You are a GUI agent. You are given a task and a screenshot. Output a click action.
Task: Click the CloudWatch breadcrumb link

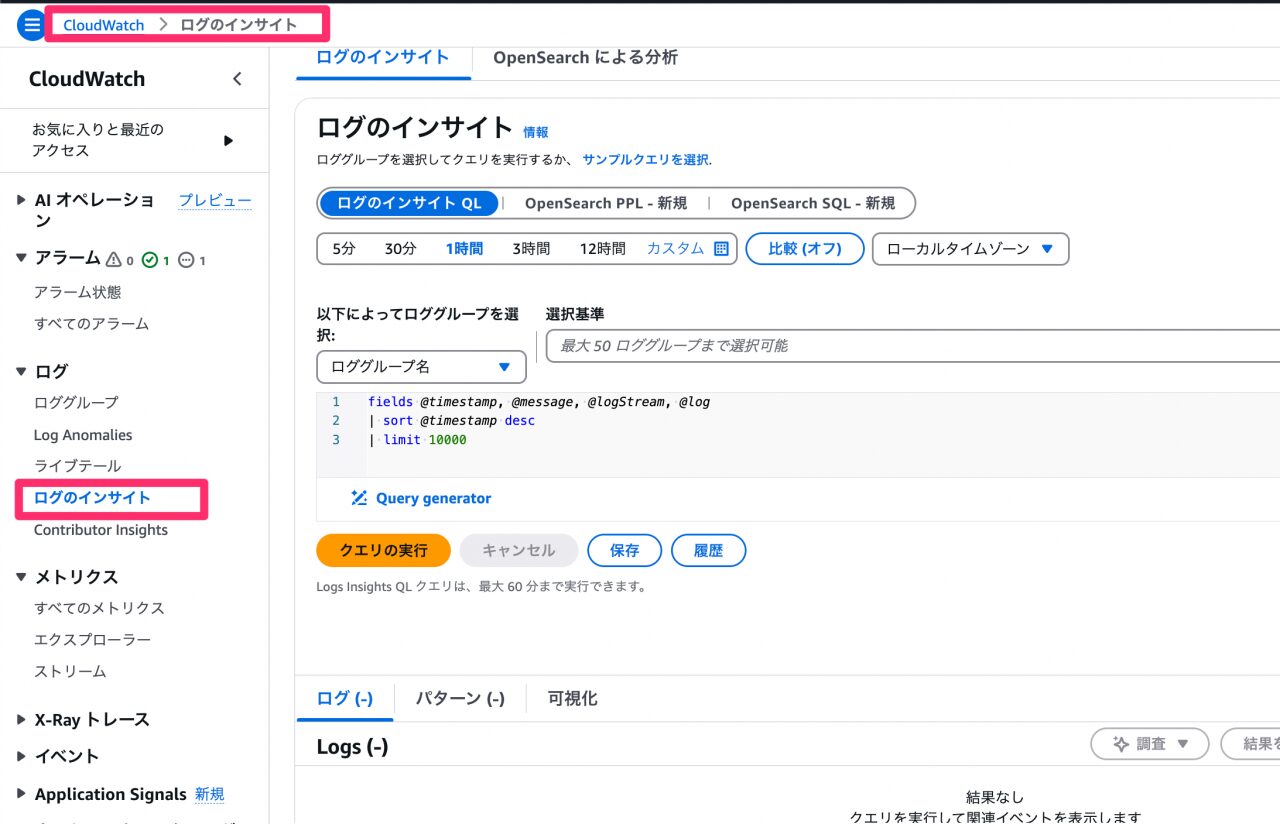[x=104, y=25]
